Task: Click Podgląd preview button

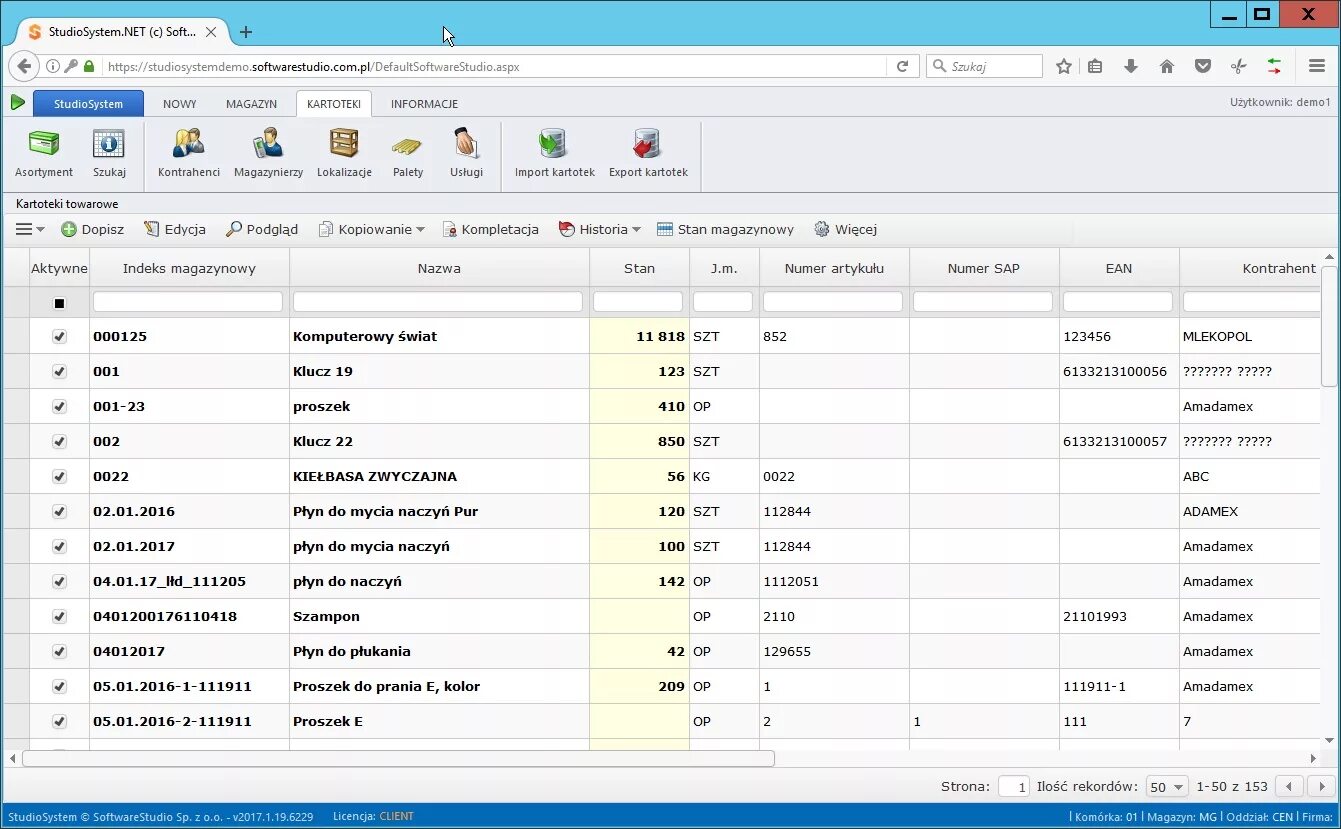Action: (261, 229)
